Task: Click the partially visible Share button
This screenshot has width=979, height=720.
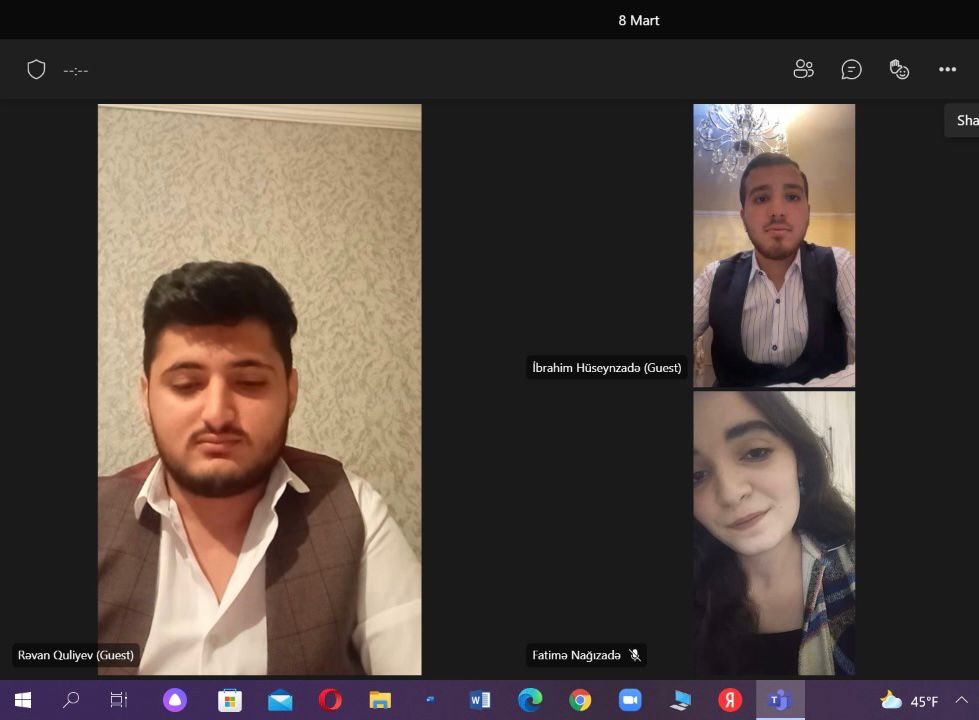Action: [x=962, y=120]
